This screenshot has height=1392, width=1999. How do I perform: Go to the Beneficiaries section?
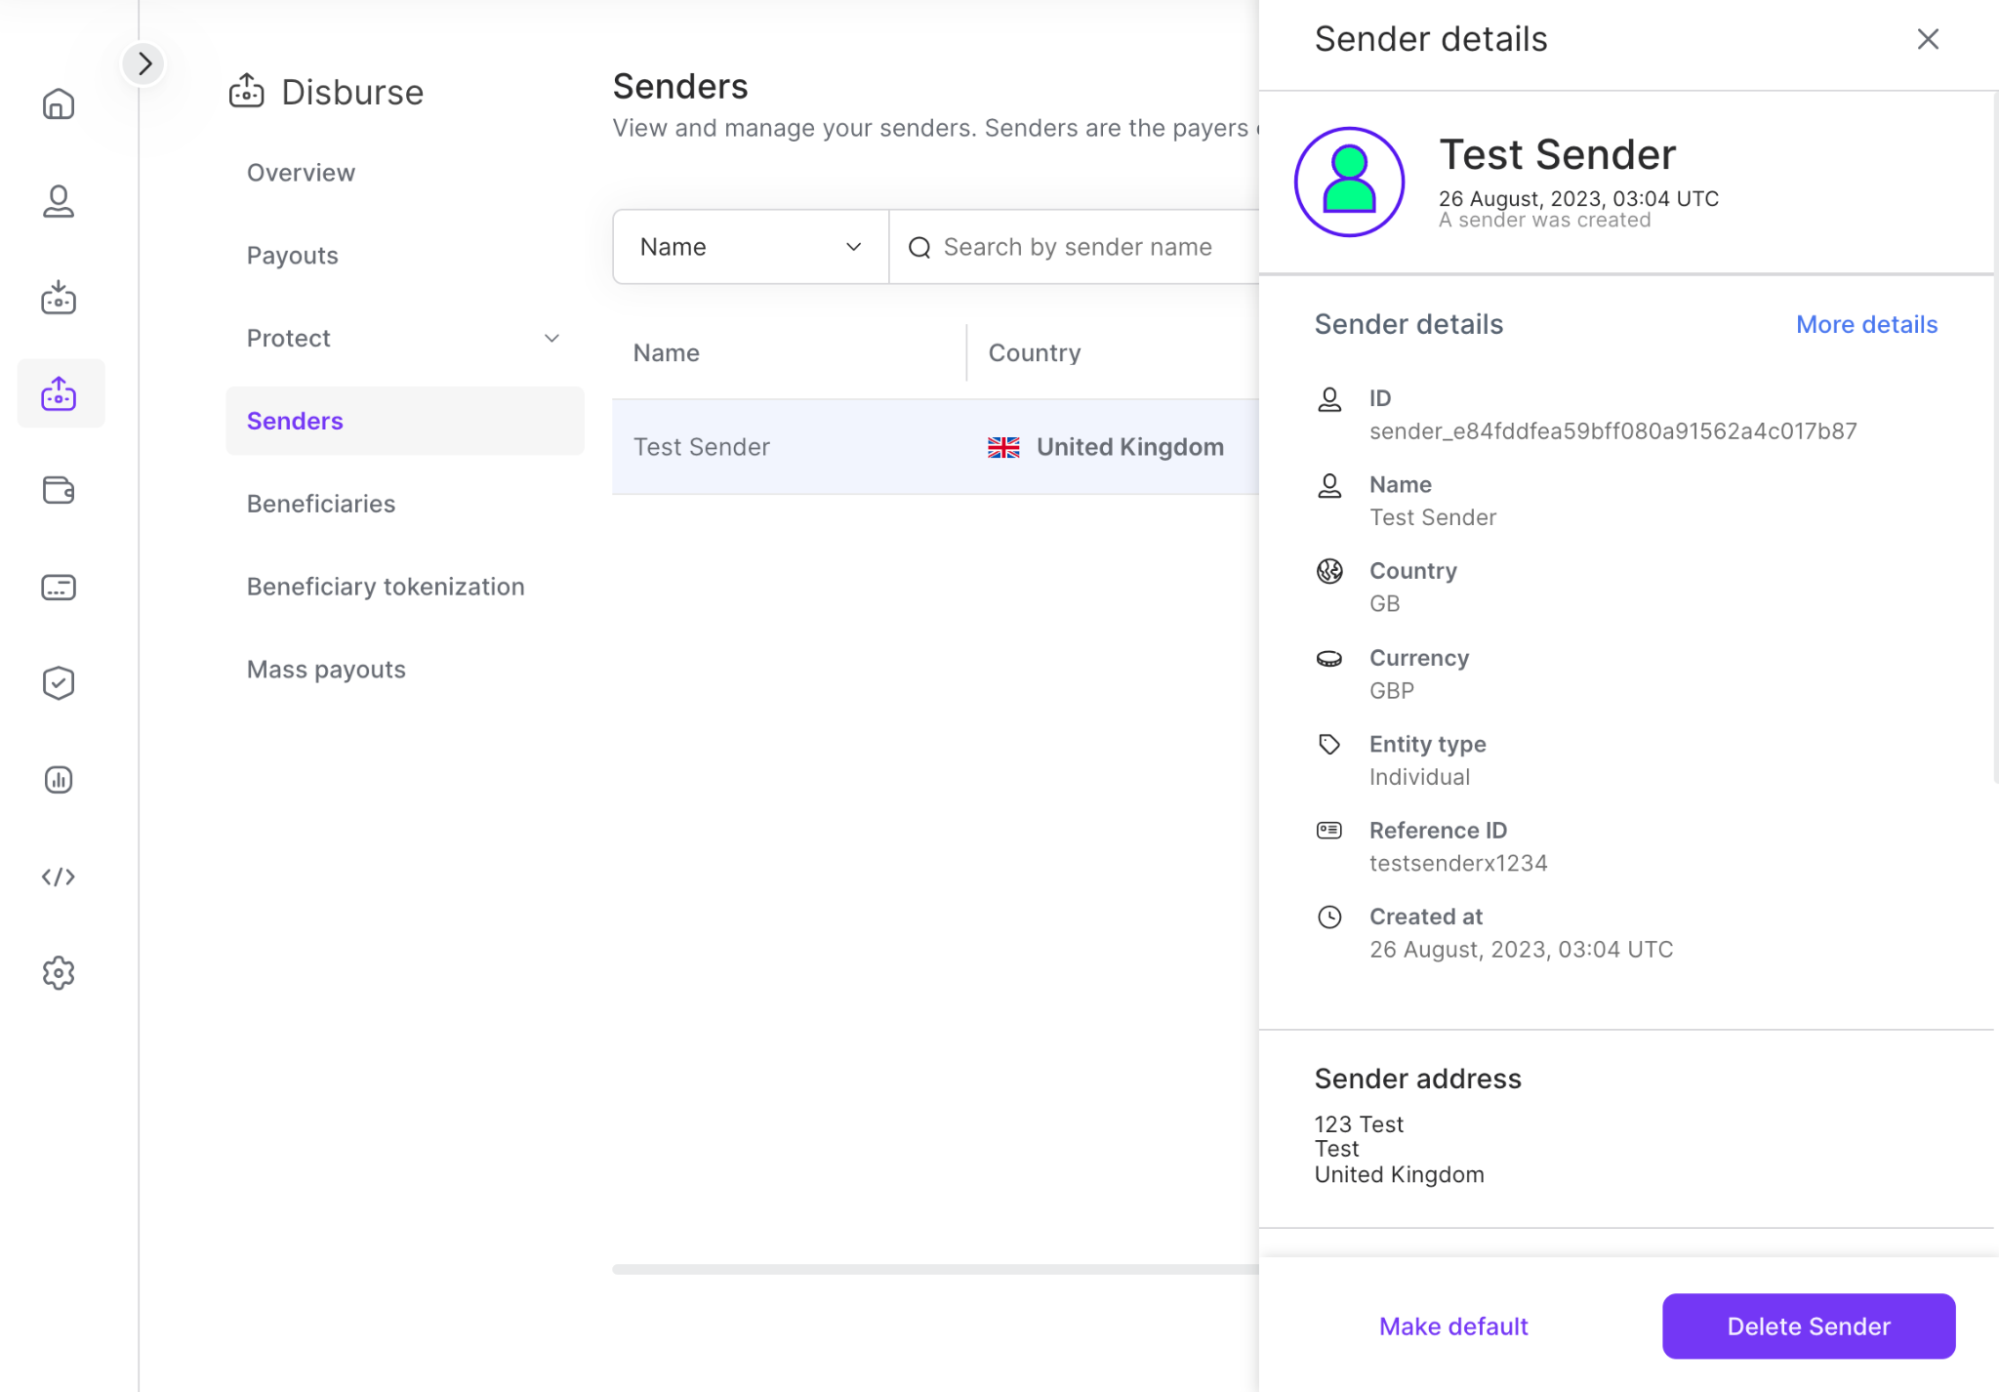click(x=321, y=503)
